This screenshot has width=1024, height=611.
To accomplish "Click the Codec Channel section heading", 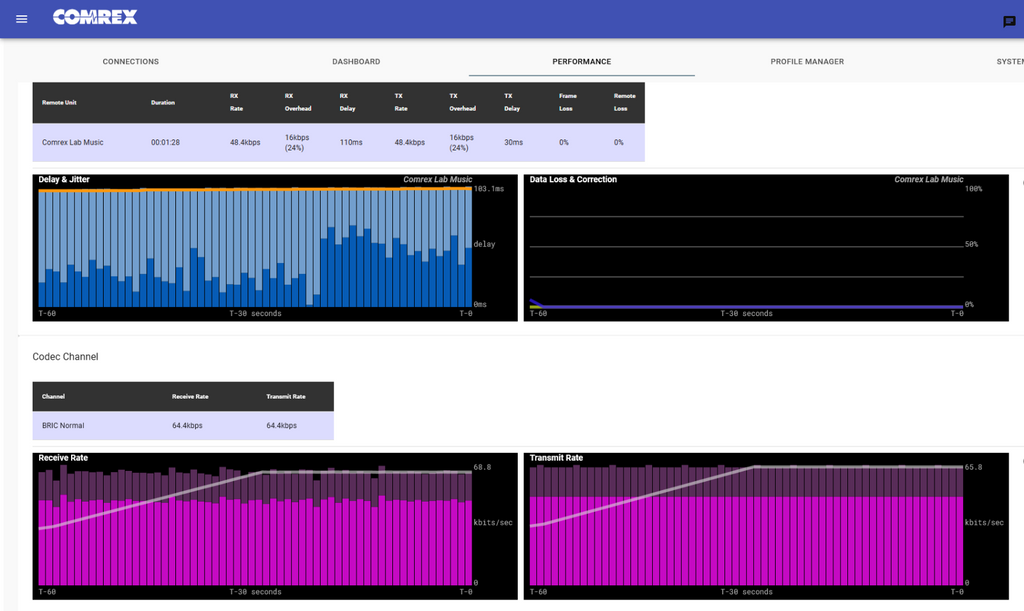I will coord(65,357).
